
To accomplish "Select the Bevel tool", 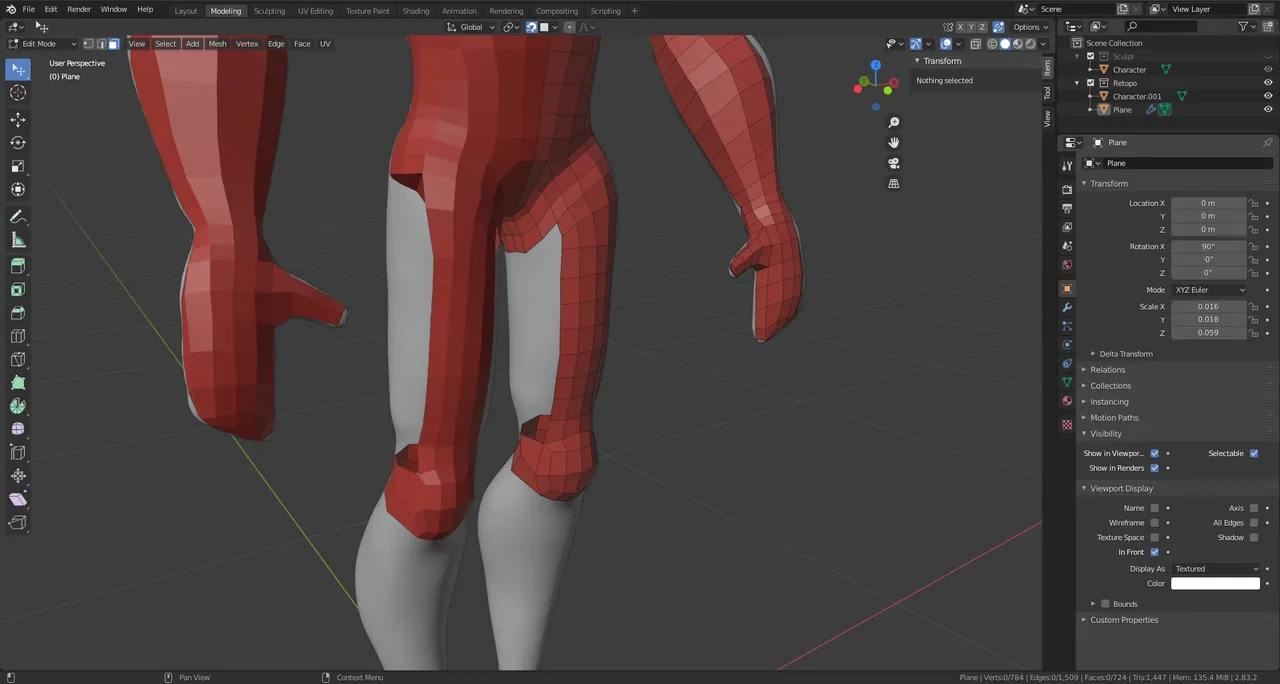I will [x=18, y=313].
